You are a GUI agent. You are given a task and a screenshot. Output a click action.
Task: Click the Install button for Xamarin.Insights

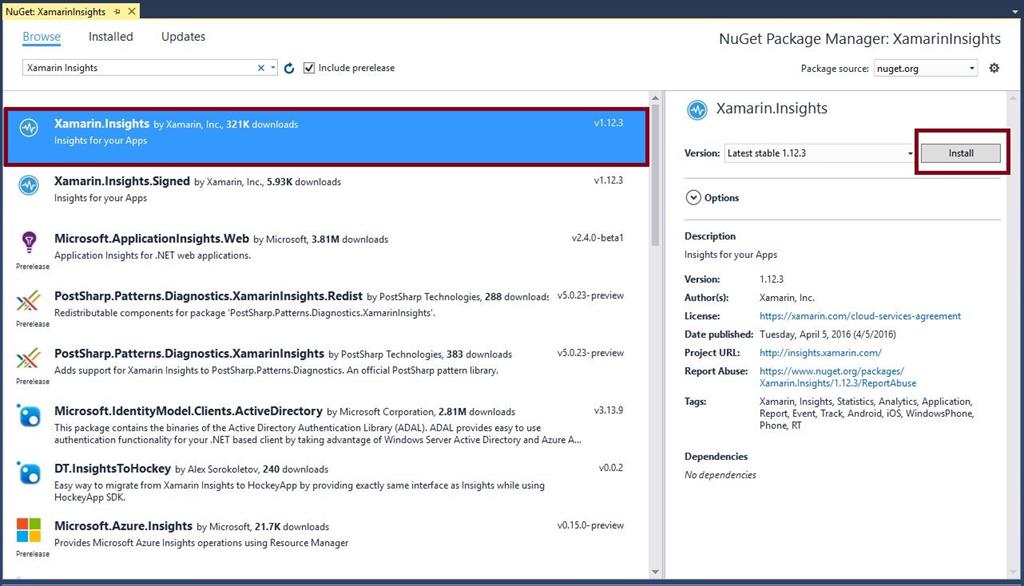tap(959, 153)
